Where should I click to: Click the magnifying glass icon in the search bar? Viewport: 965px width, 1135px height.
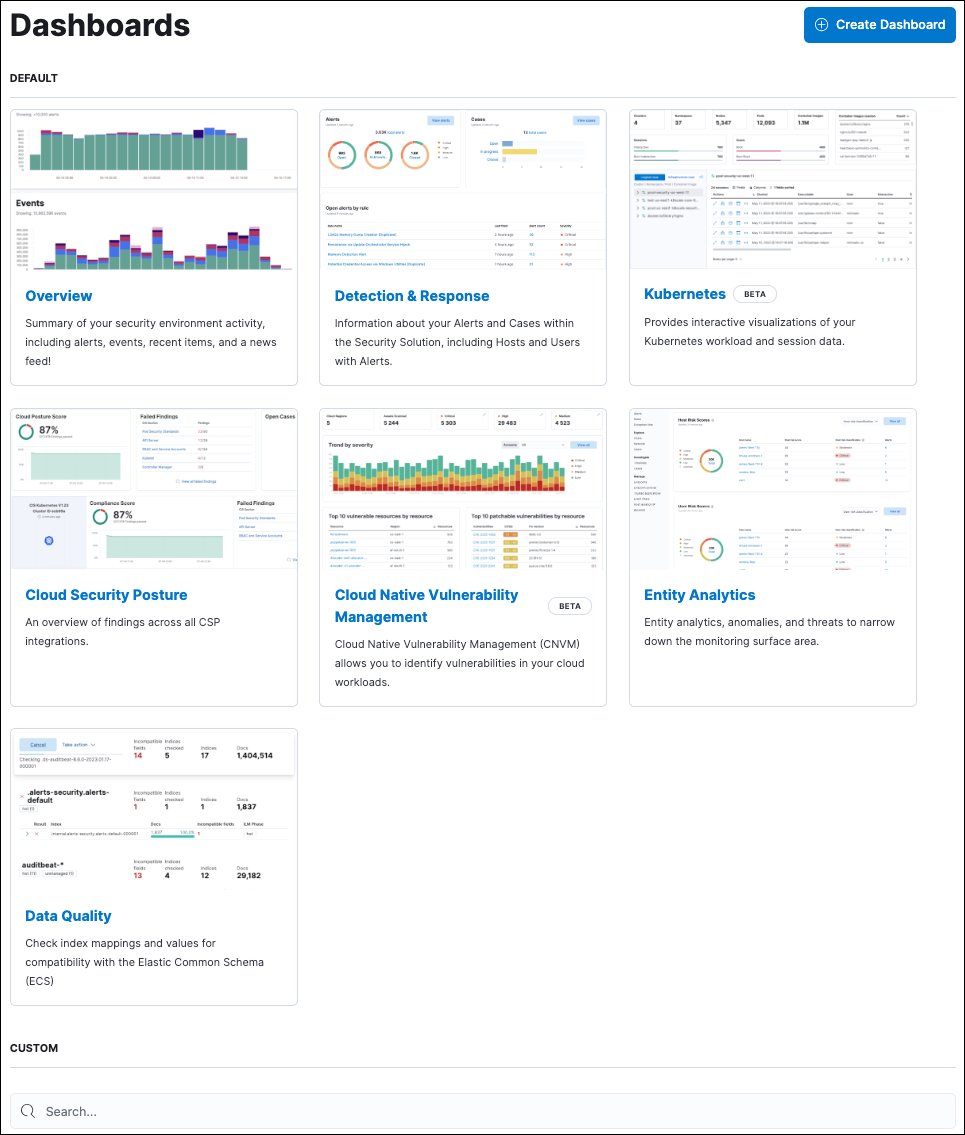tap(27, 1111)
